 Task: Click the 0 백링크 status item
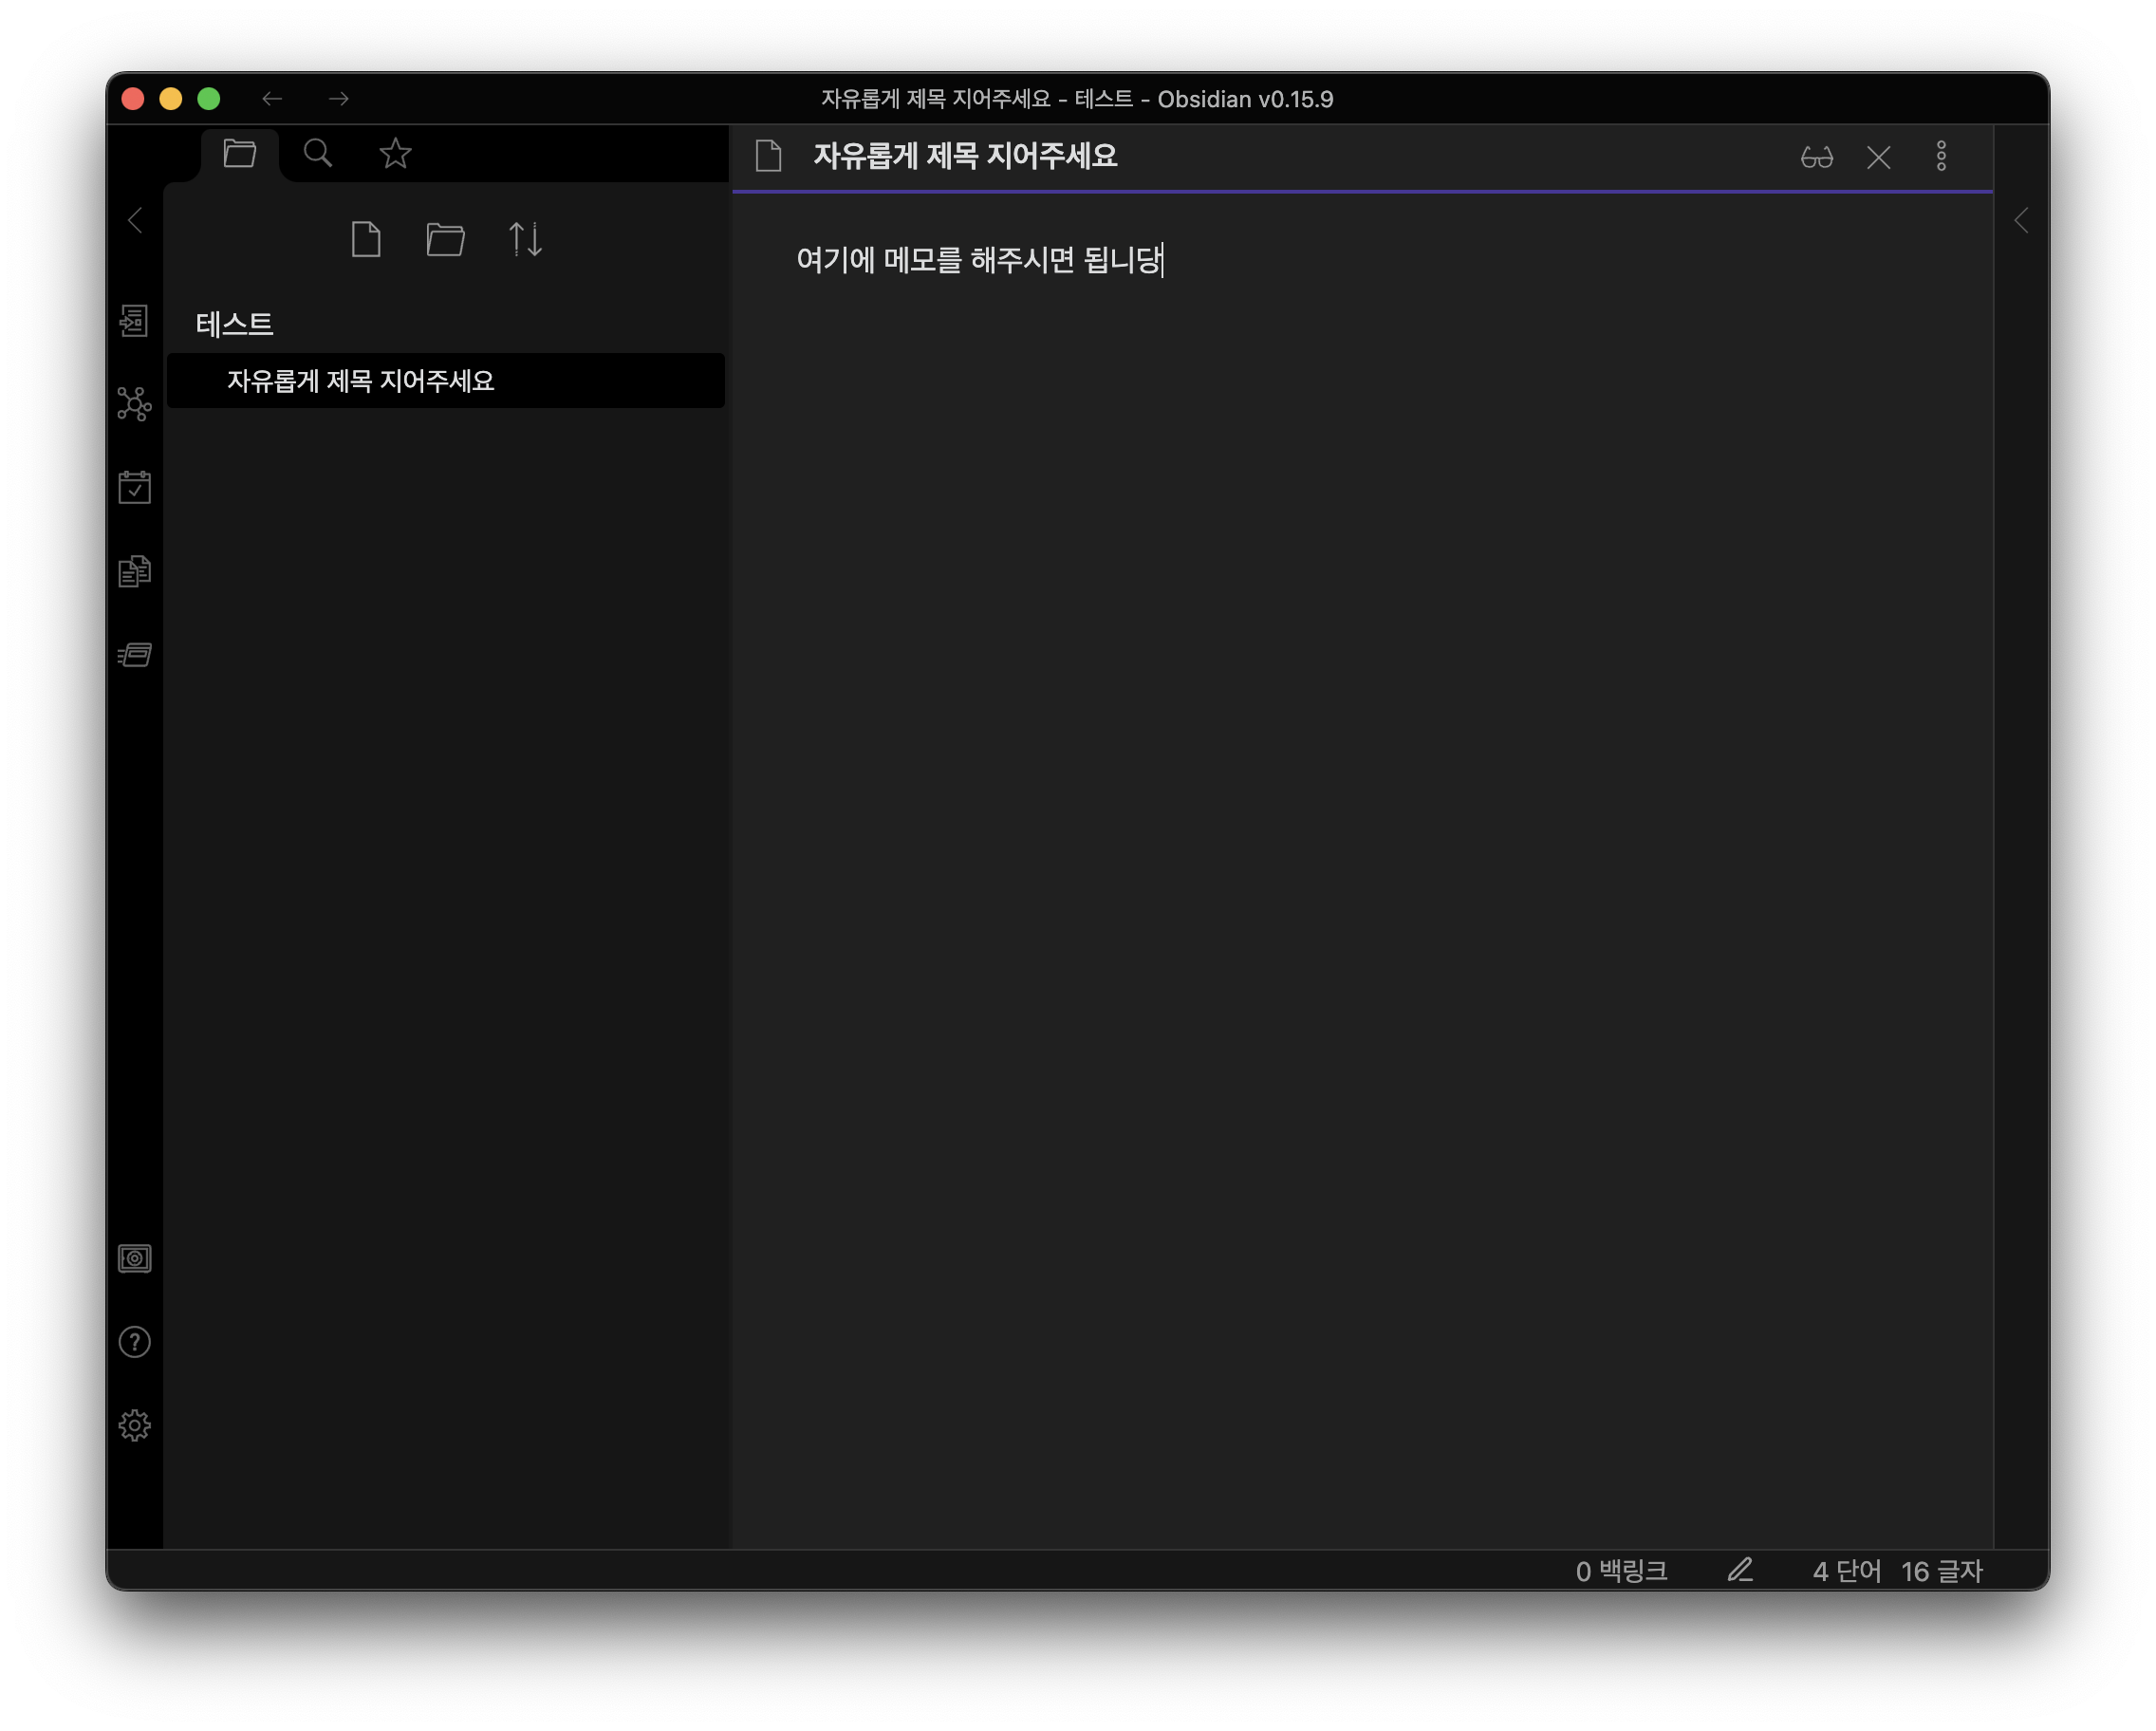(1621, 1571)
